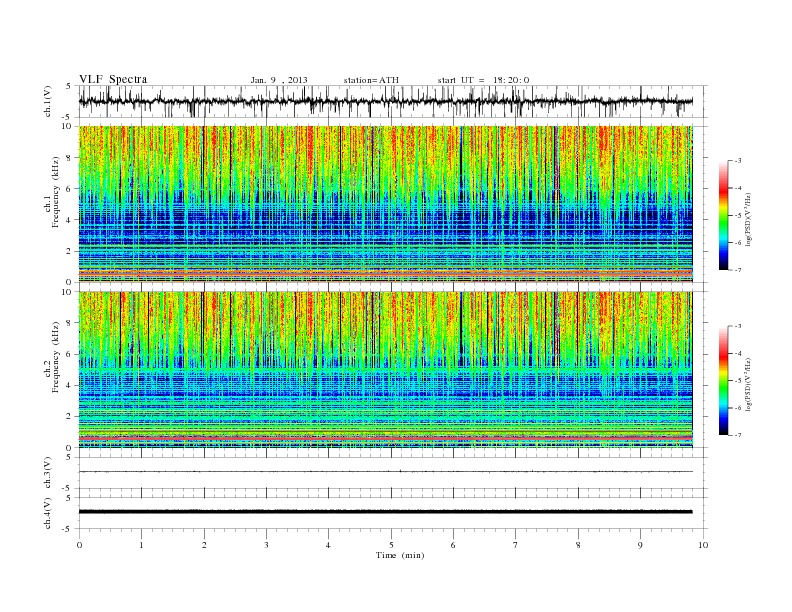
Task: Click the "8" kHz tick of ch.1 spectrogram
Action: (69, 158)
